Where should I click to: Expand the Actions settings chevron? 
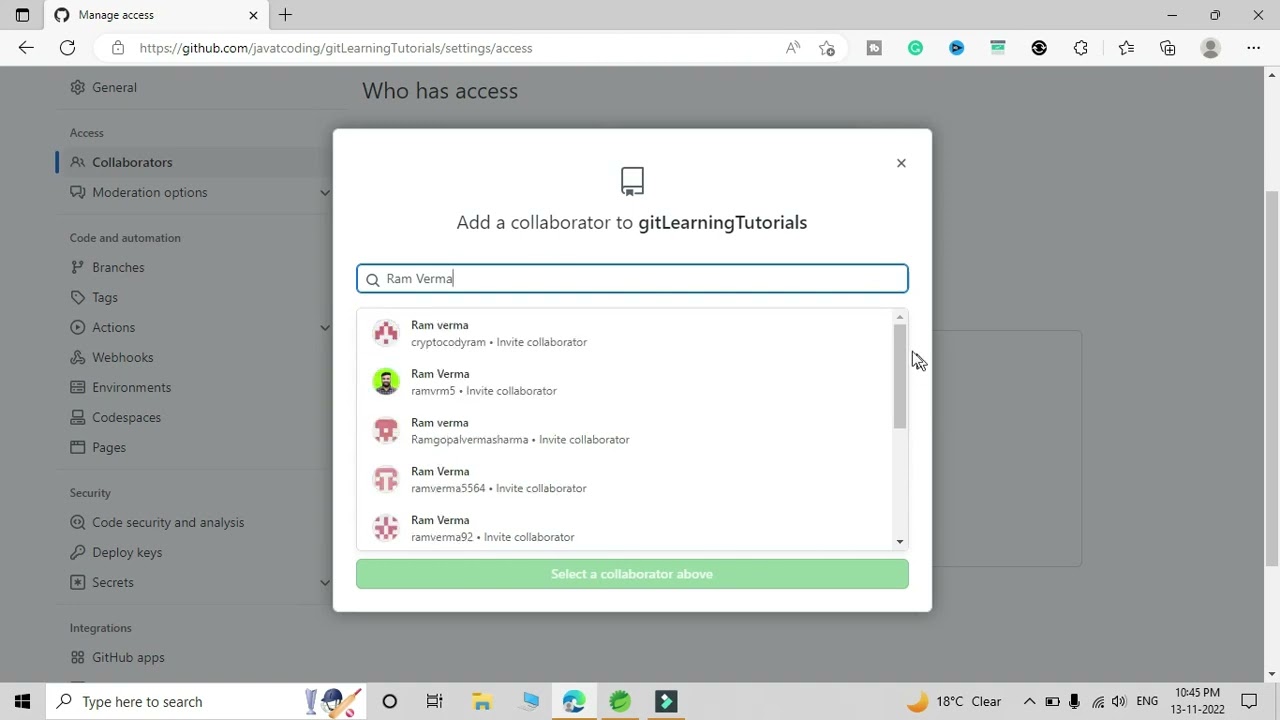point(324,327)
